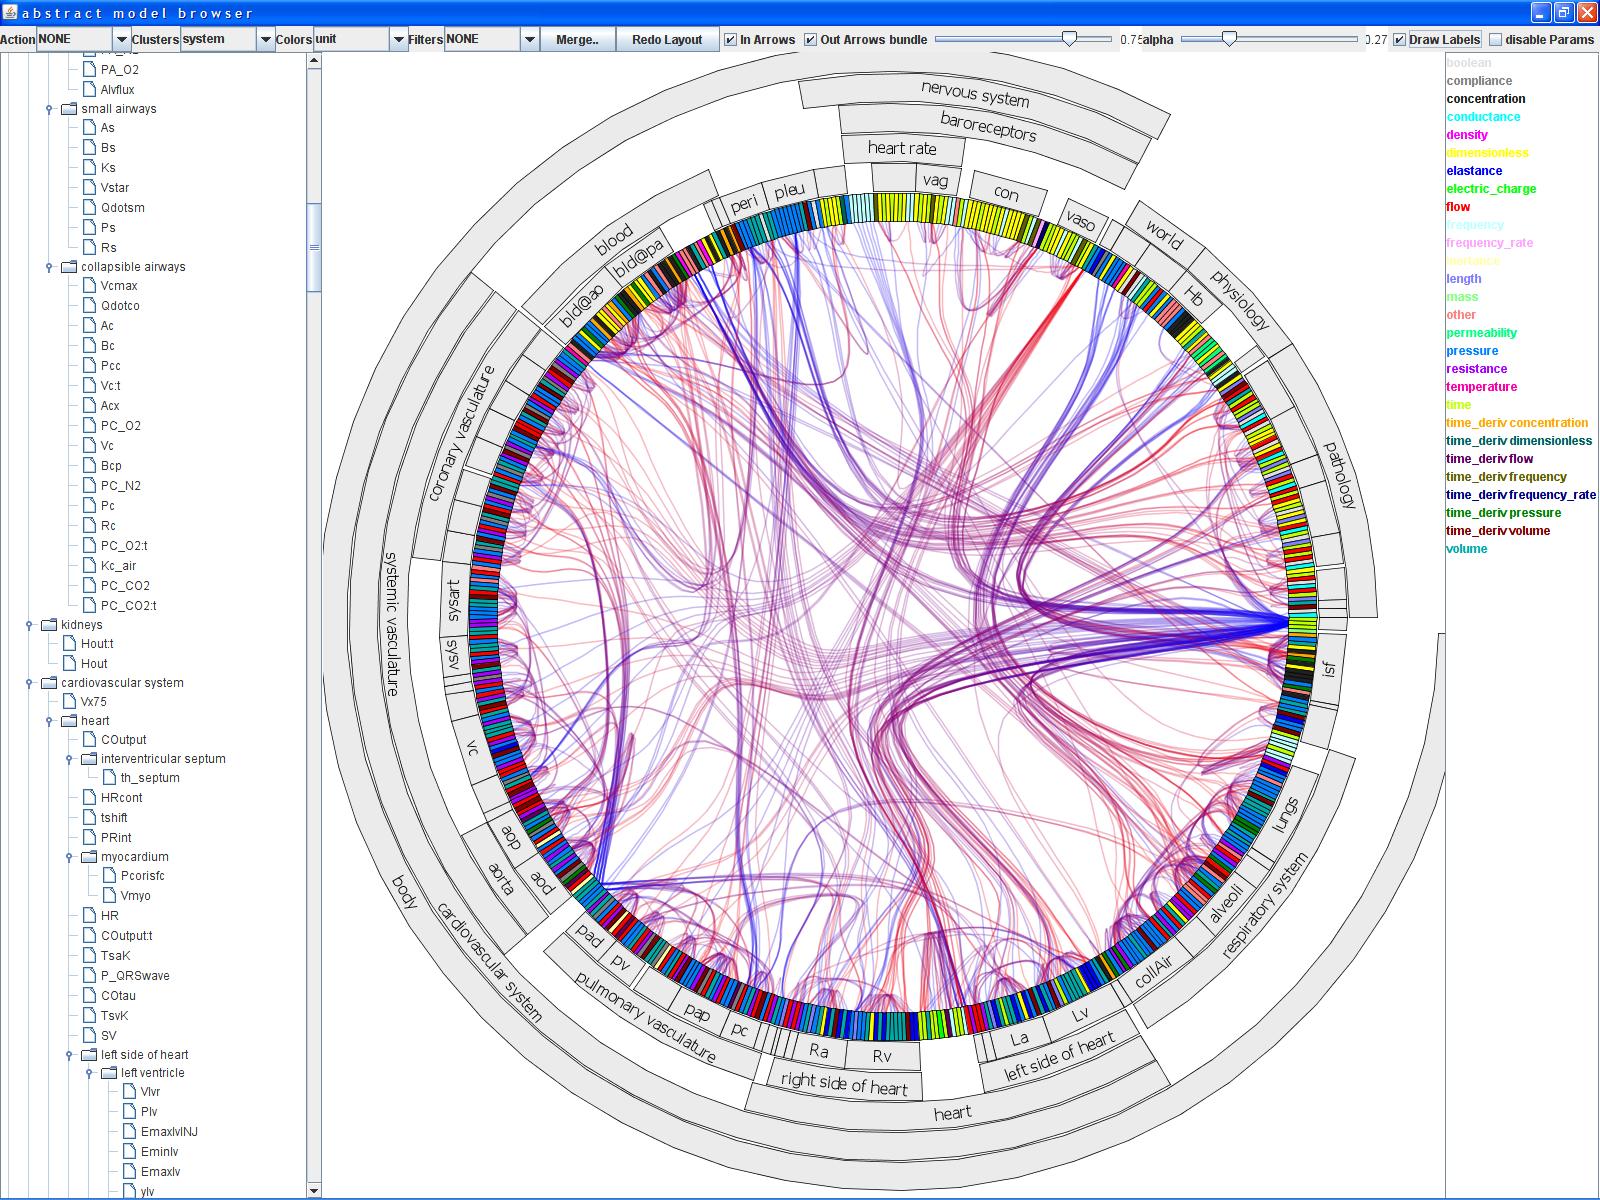Click the cardiovascular system folder icon
This screenshot has height=1200, width=1600.
pyautogui.click(x=48, y=683)
